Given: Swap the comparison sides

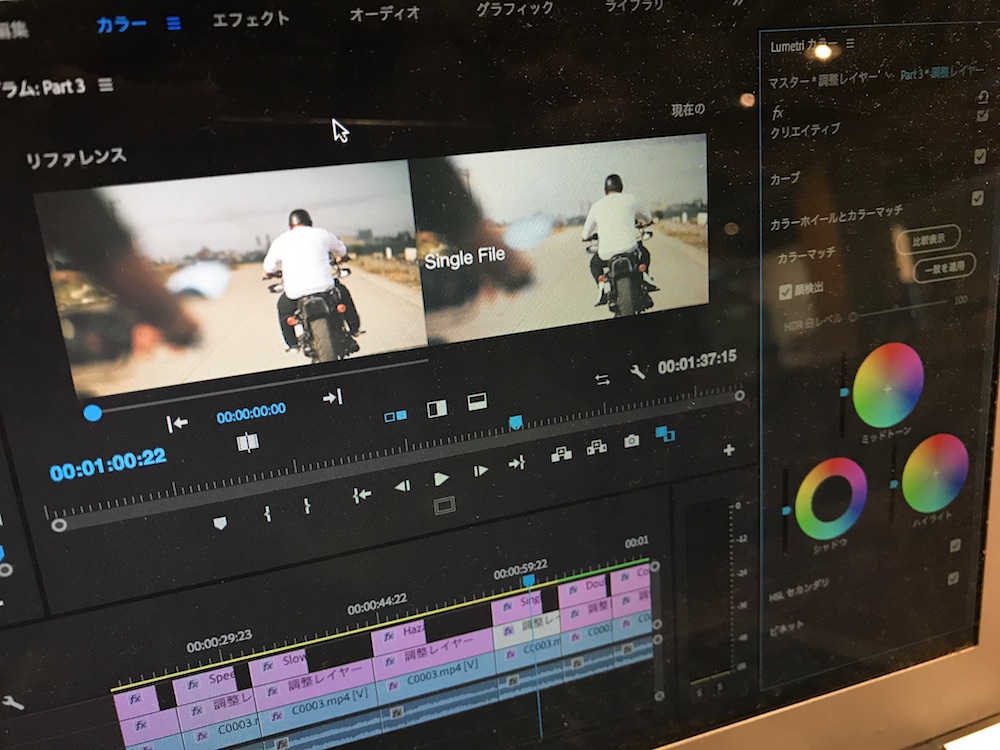Looking at the screenshot, I should [x=602, y=379].
